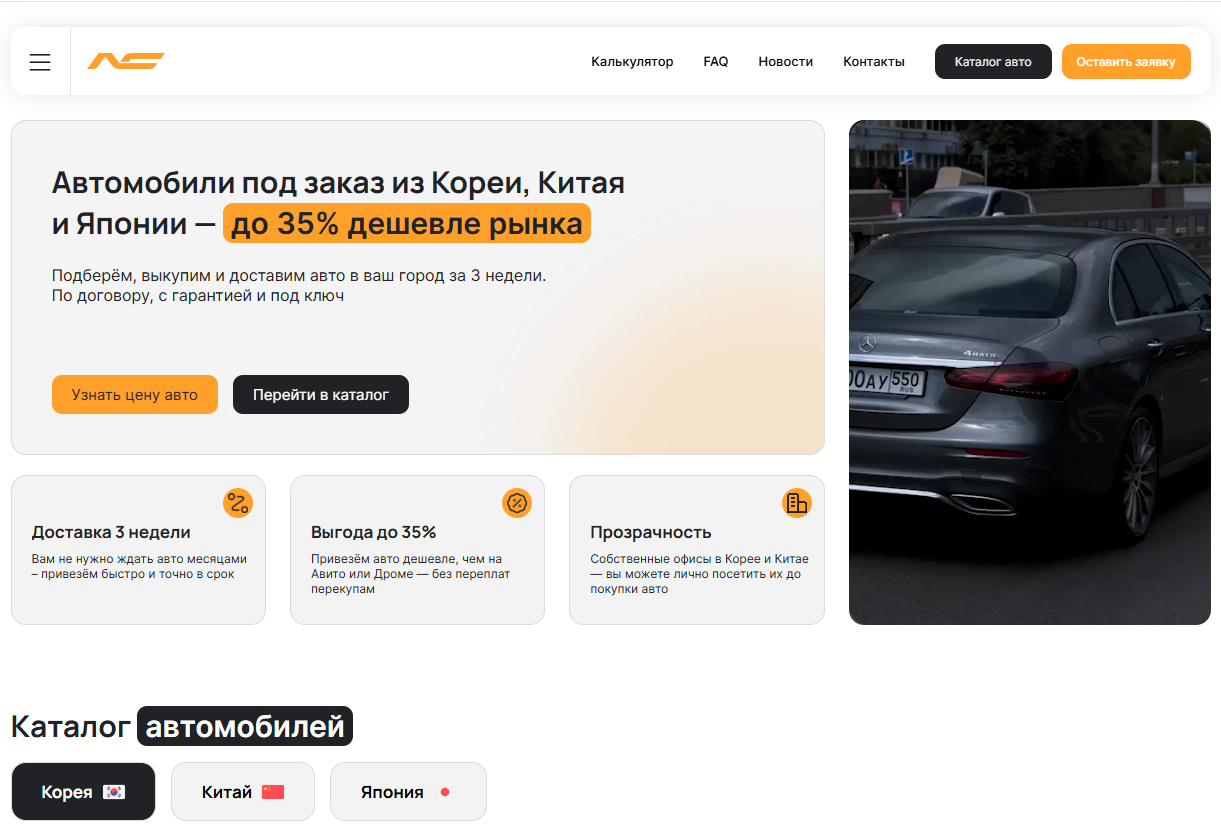Click the Mercedes car photo on the right
The image size is (1221, 833).
1029,371
